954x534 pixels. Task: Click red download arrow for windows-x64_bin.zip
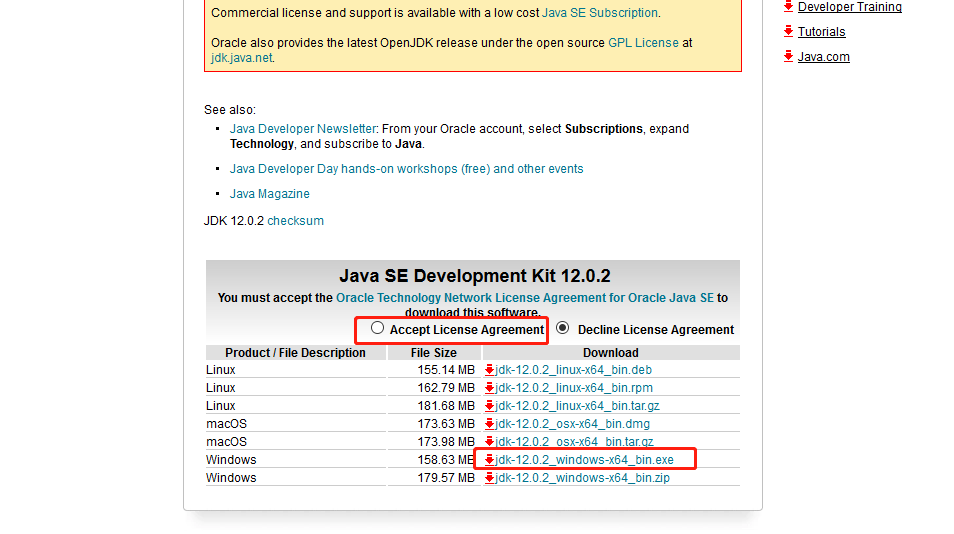click(x=489, y=478)
